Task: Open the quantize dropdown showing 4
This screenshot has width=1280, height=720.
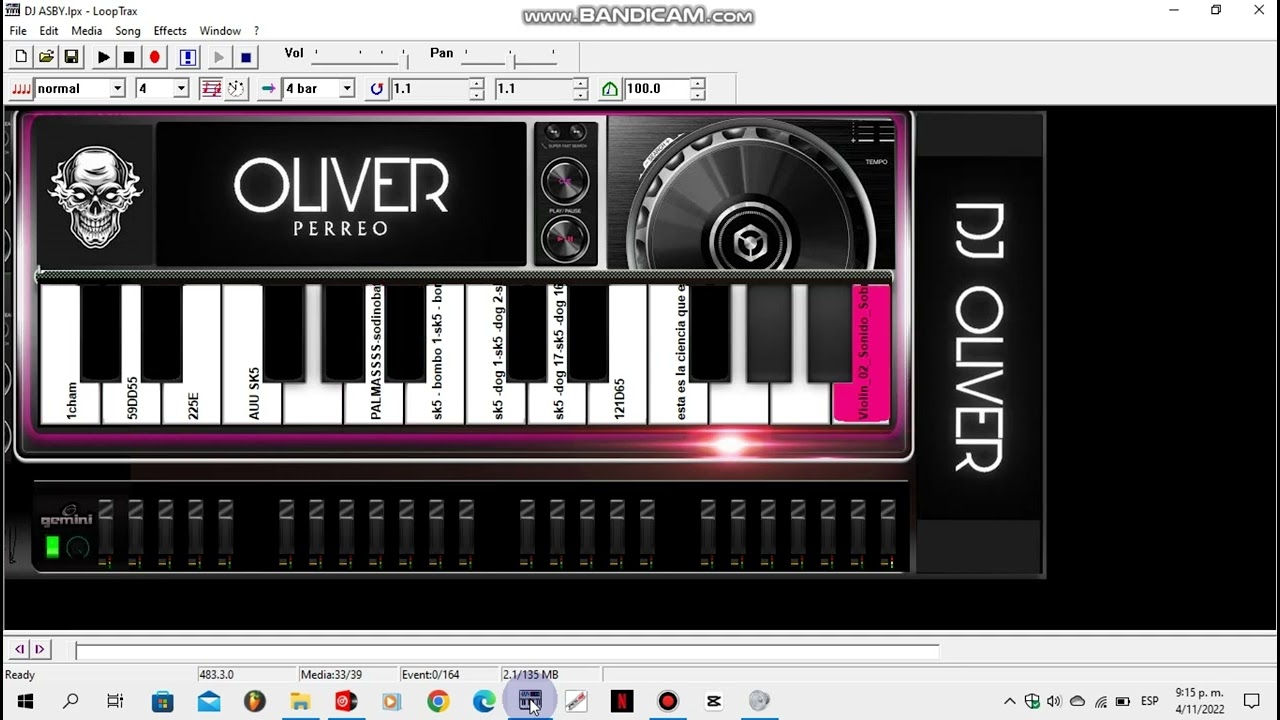Action: 181,89
